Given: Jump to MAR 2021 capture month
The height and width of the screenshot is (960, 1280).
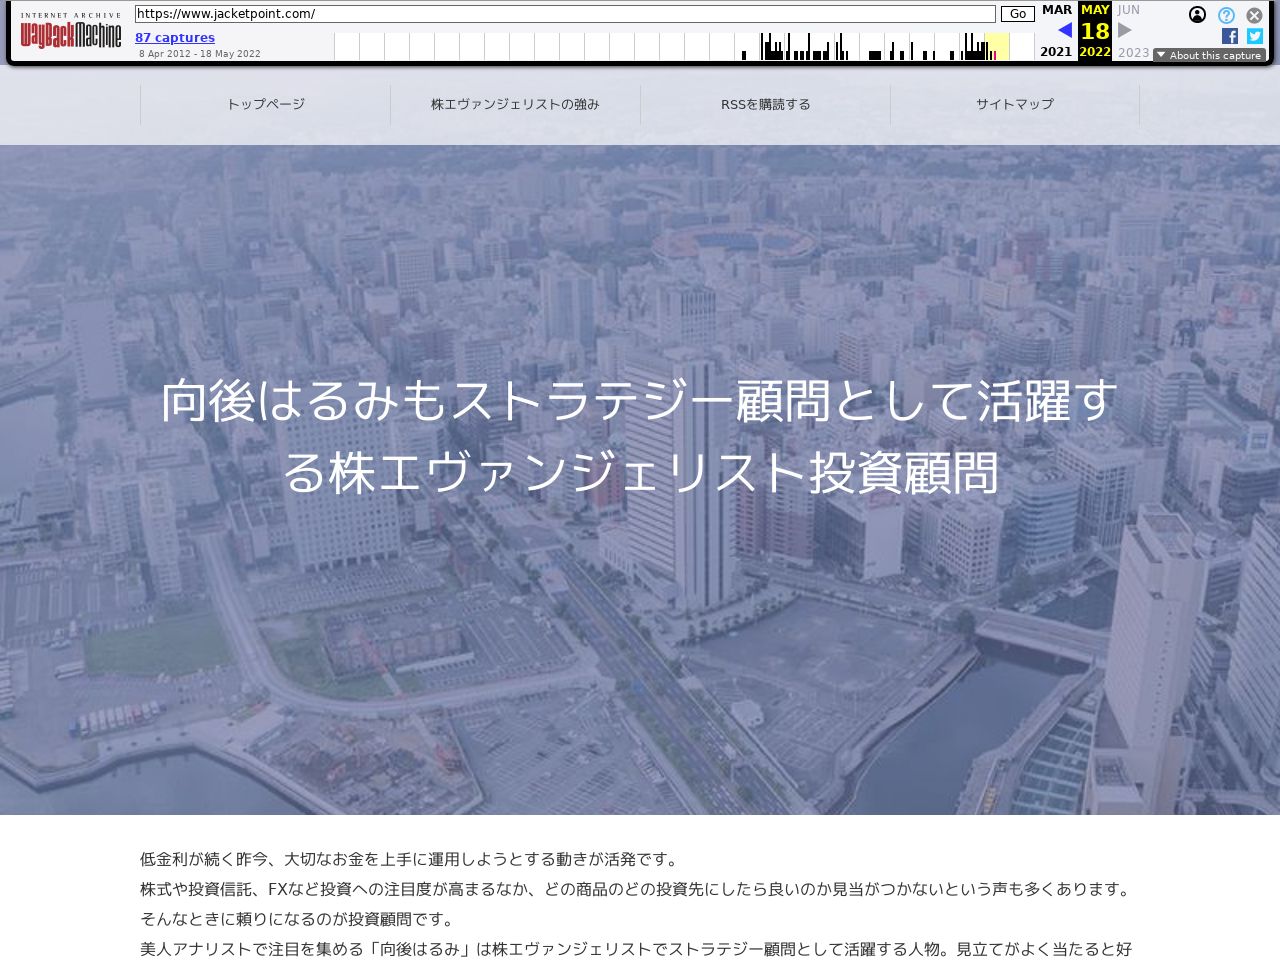Looking at the screenshot, I should (1056, 10).
